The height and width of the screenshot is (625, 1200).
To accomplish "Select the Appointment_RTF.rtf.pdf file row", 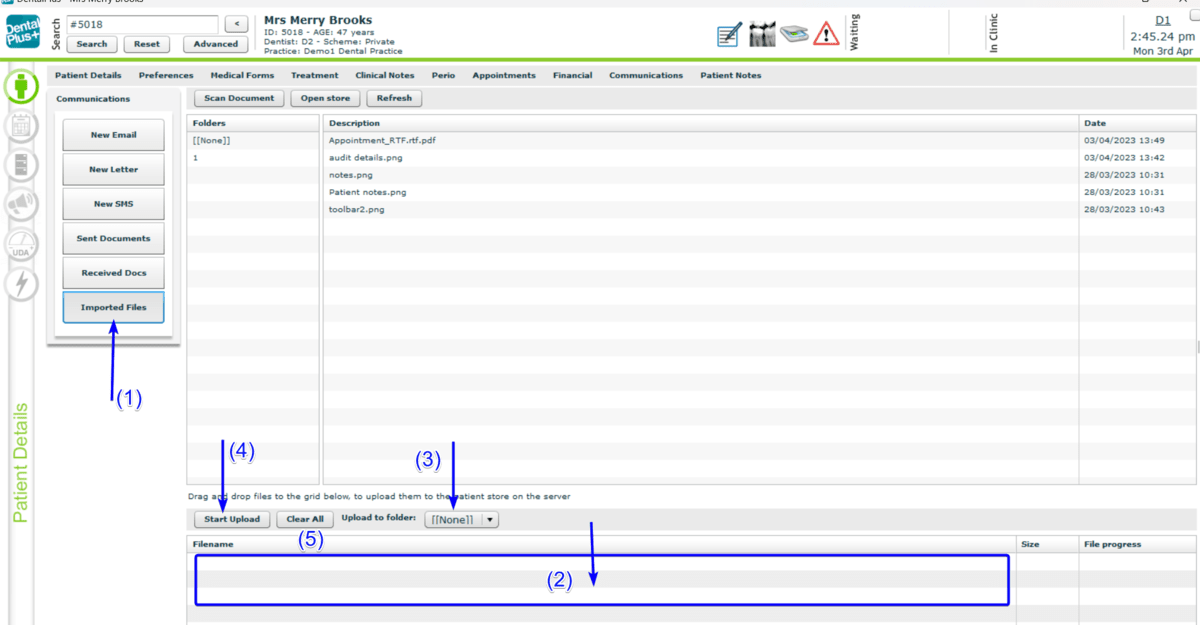I will (382, 141).
